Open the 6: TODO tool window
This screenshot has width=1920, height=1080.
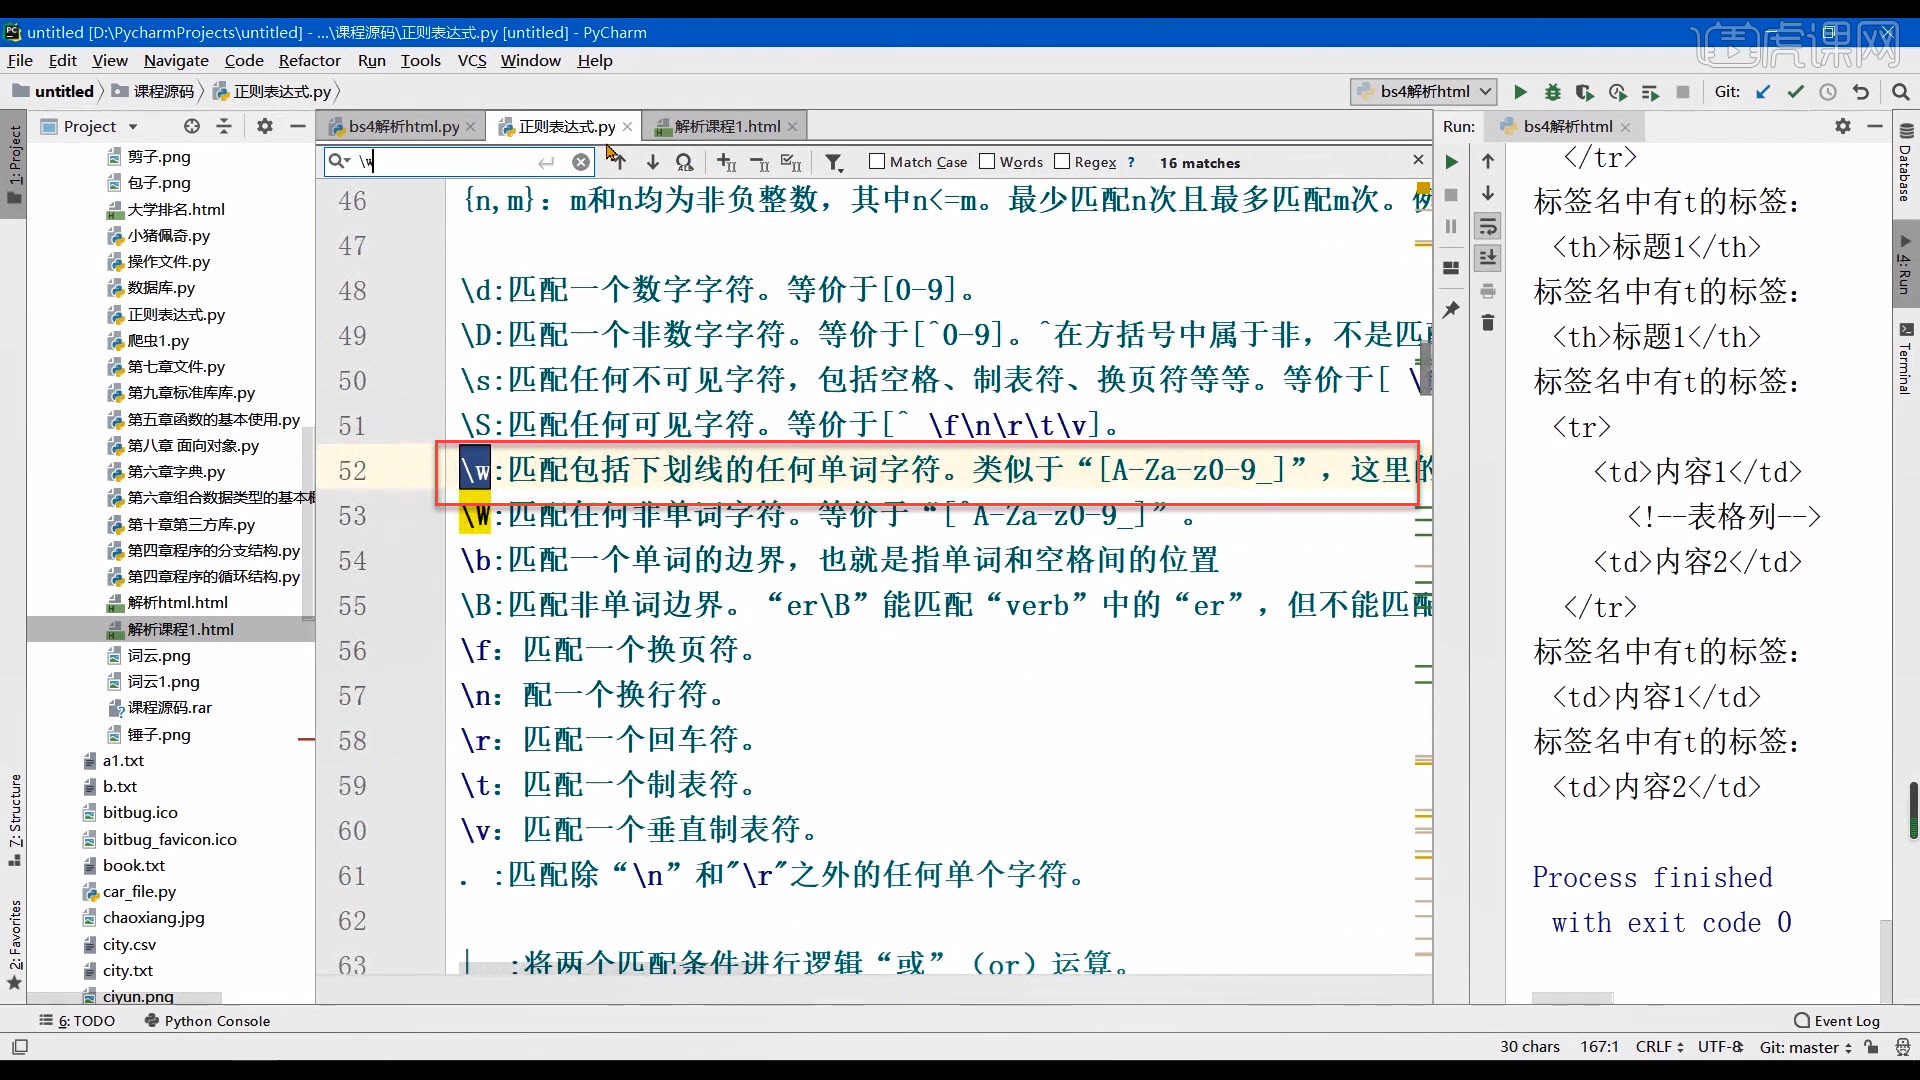[77, 1021]
